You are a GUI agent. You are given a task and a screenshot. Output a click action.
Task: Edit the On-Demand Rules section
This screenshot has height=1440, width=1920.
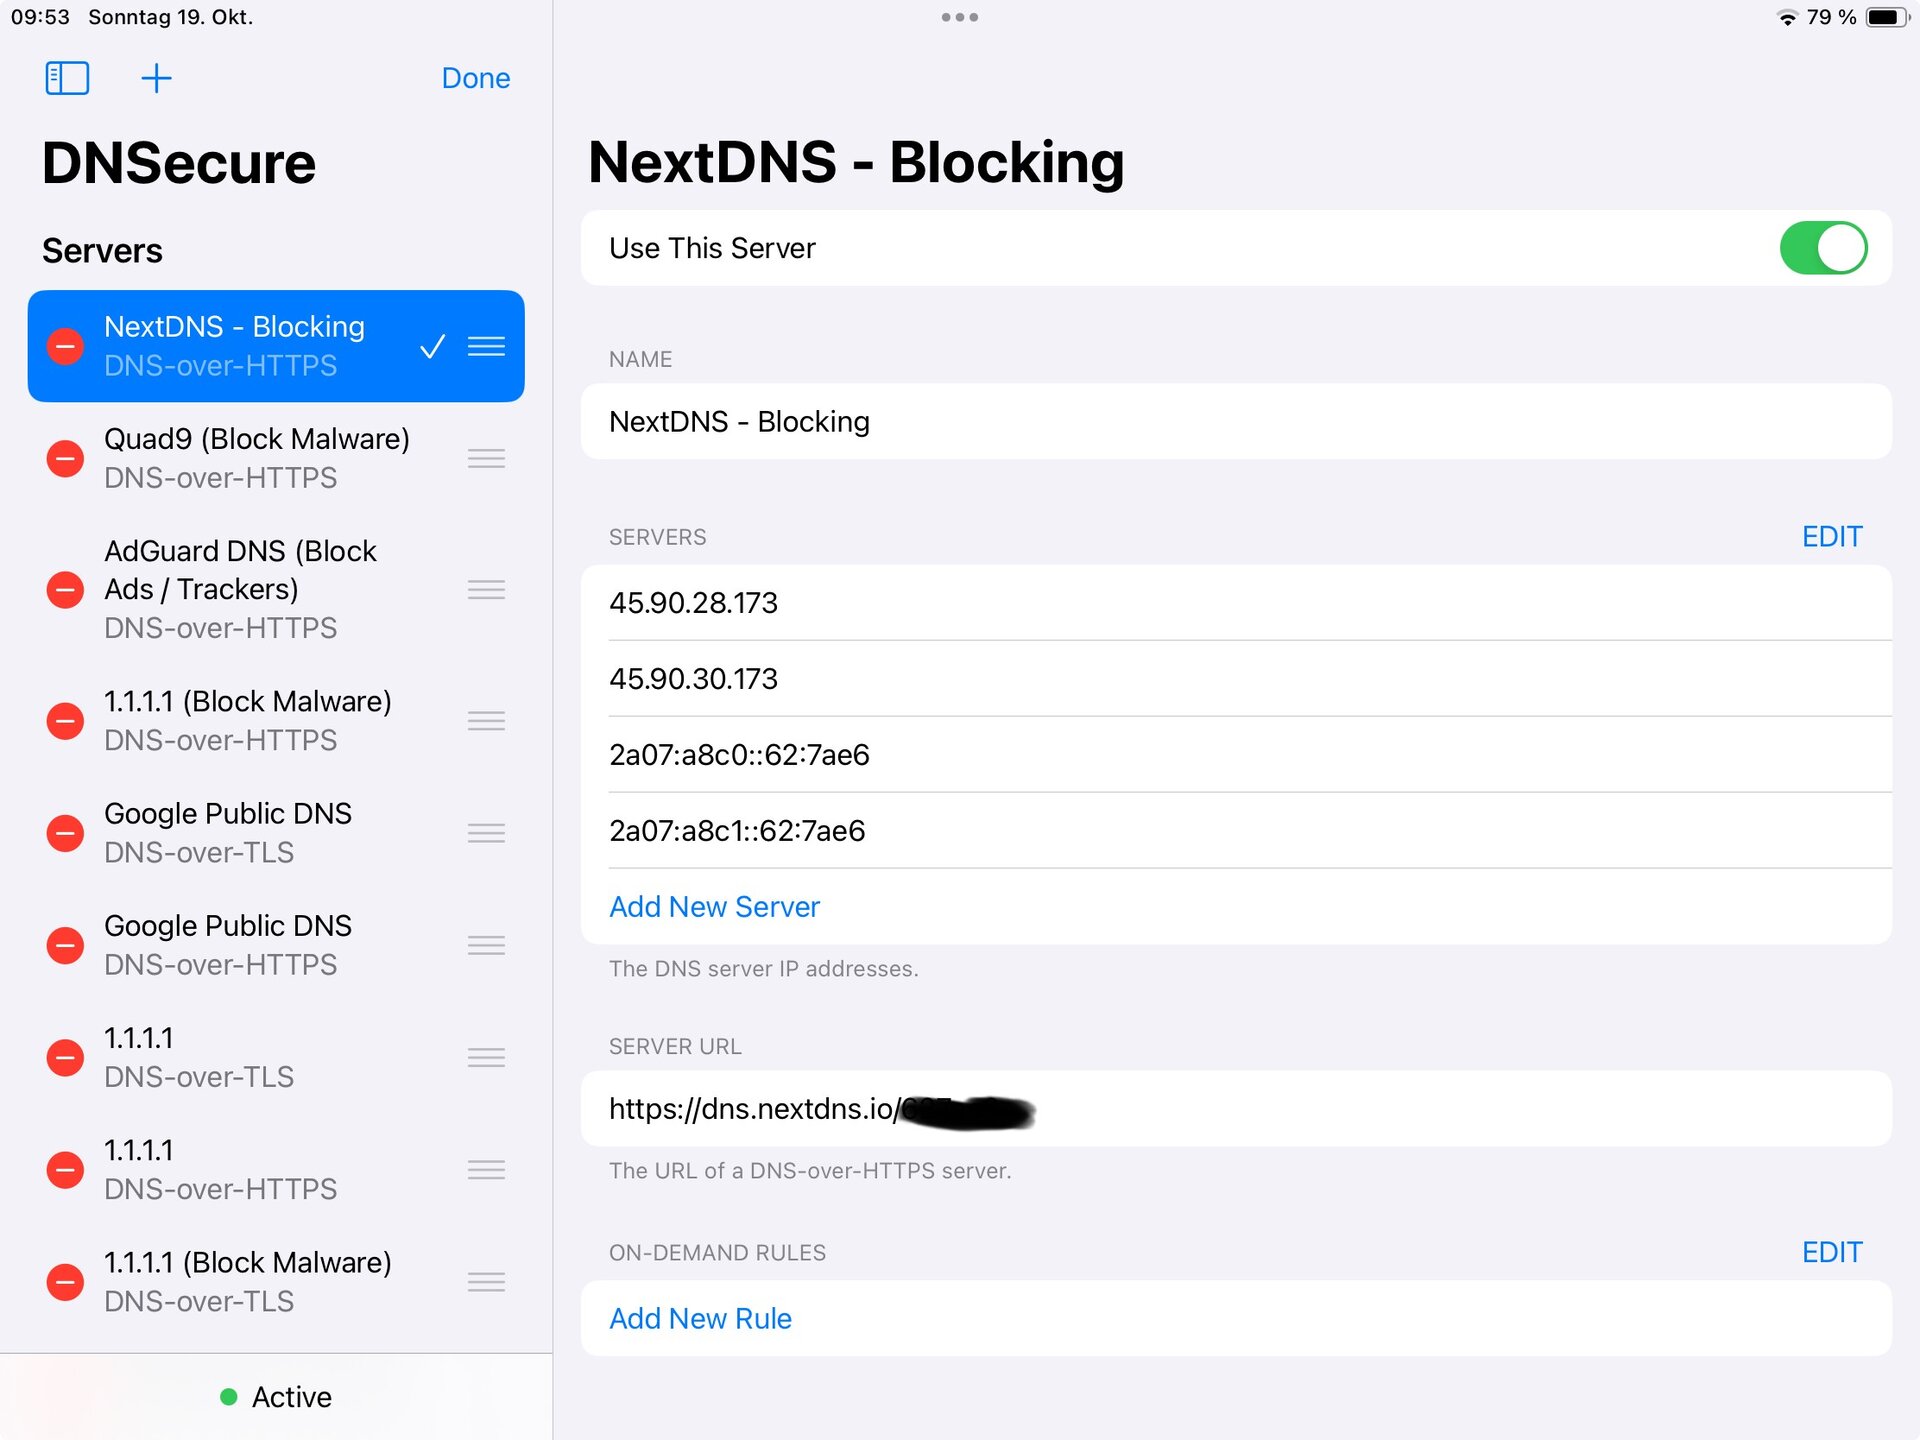(1831, 1252)
